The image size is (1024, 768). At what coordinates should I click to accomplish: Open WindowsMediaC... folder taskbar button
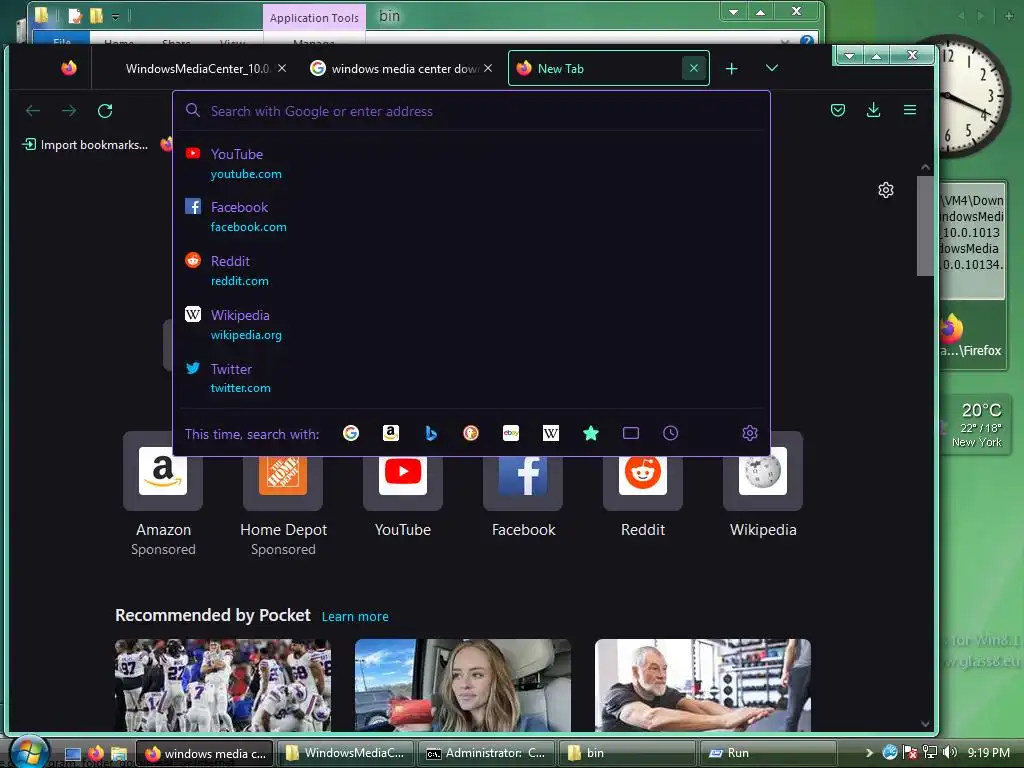[346, 753]
